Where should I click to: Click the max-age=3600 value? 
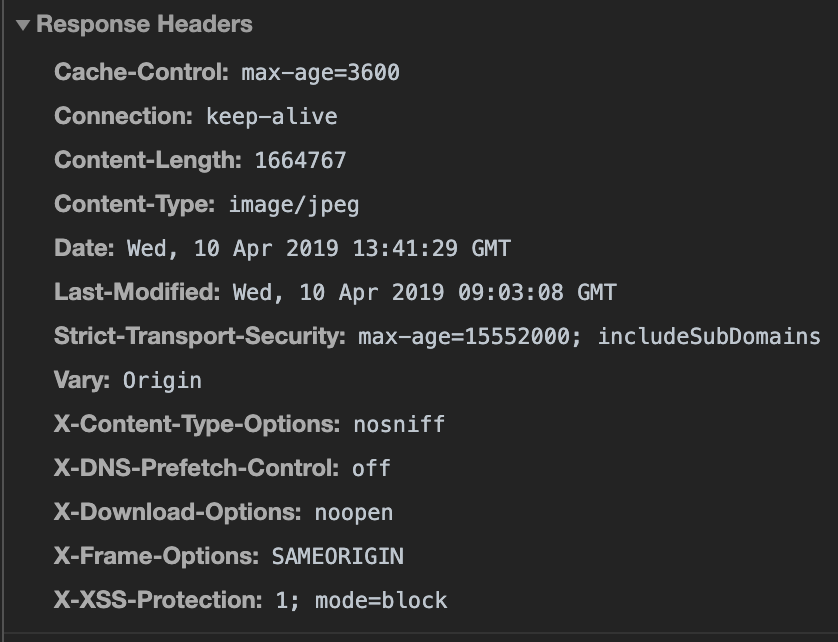tap(321, 73)
